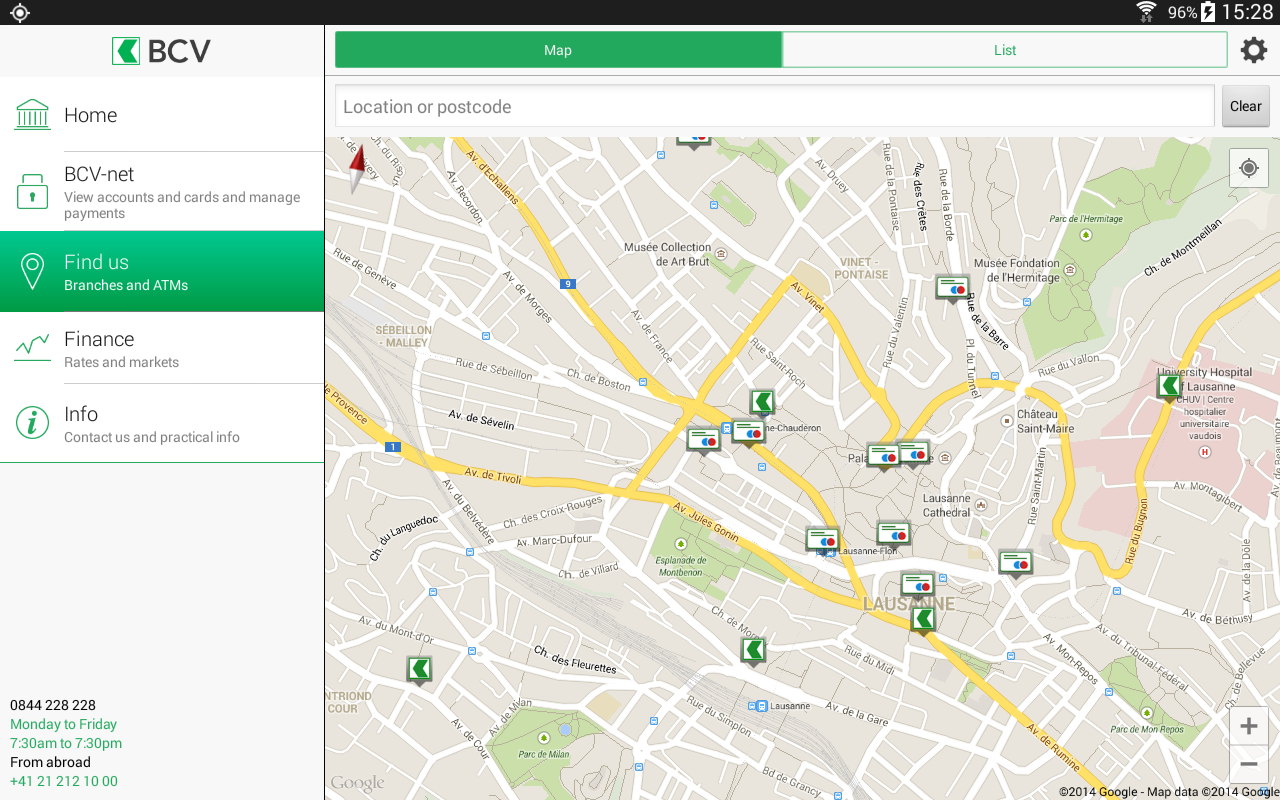Click the Info contact icon
Viewport: 1280px width, 800px height.
[x=33, y=422]
